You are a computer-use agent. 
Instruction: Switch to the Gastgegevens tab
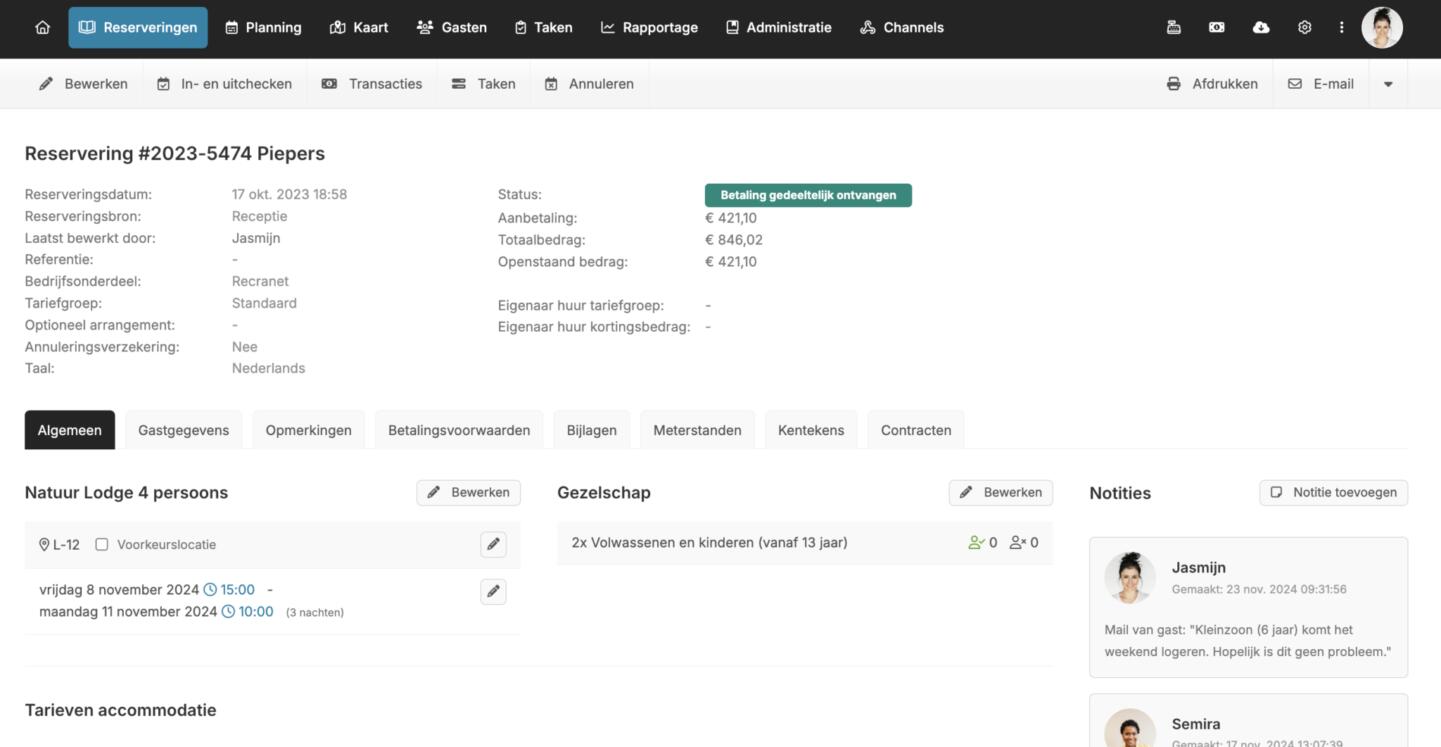[183, 430]
